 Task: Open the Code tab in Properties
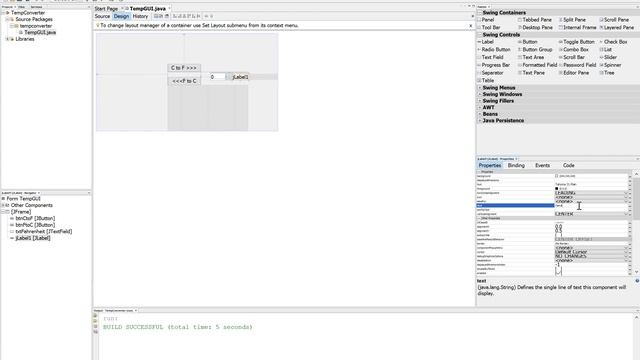click(569, 165)
